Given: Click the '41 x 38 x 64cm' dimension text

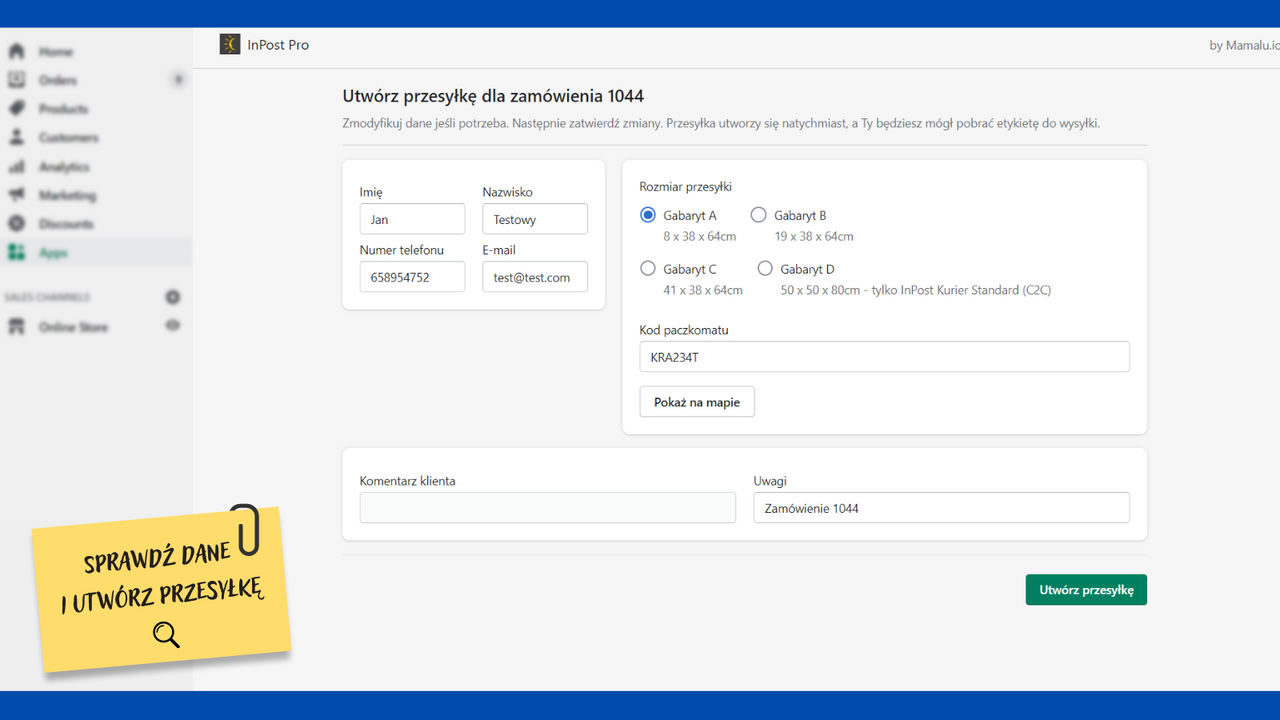Looking at the screenshot, I should tap(703, 291).
